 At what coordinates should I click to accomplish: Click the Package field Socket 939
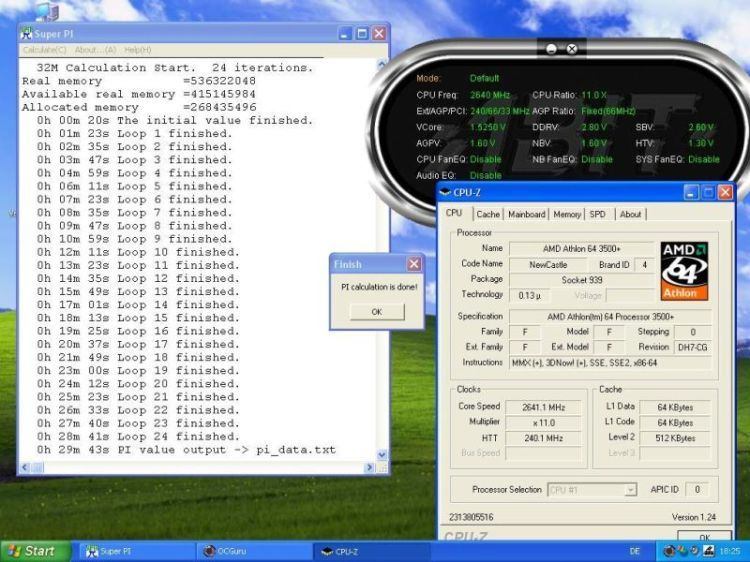[x=581, y=280]
